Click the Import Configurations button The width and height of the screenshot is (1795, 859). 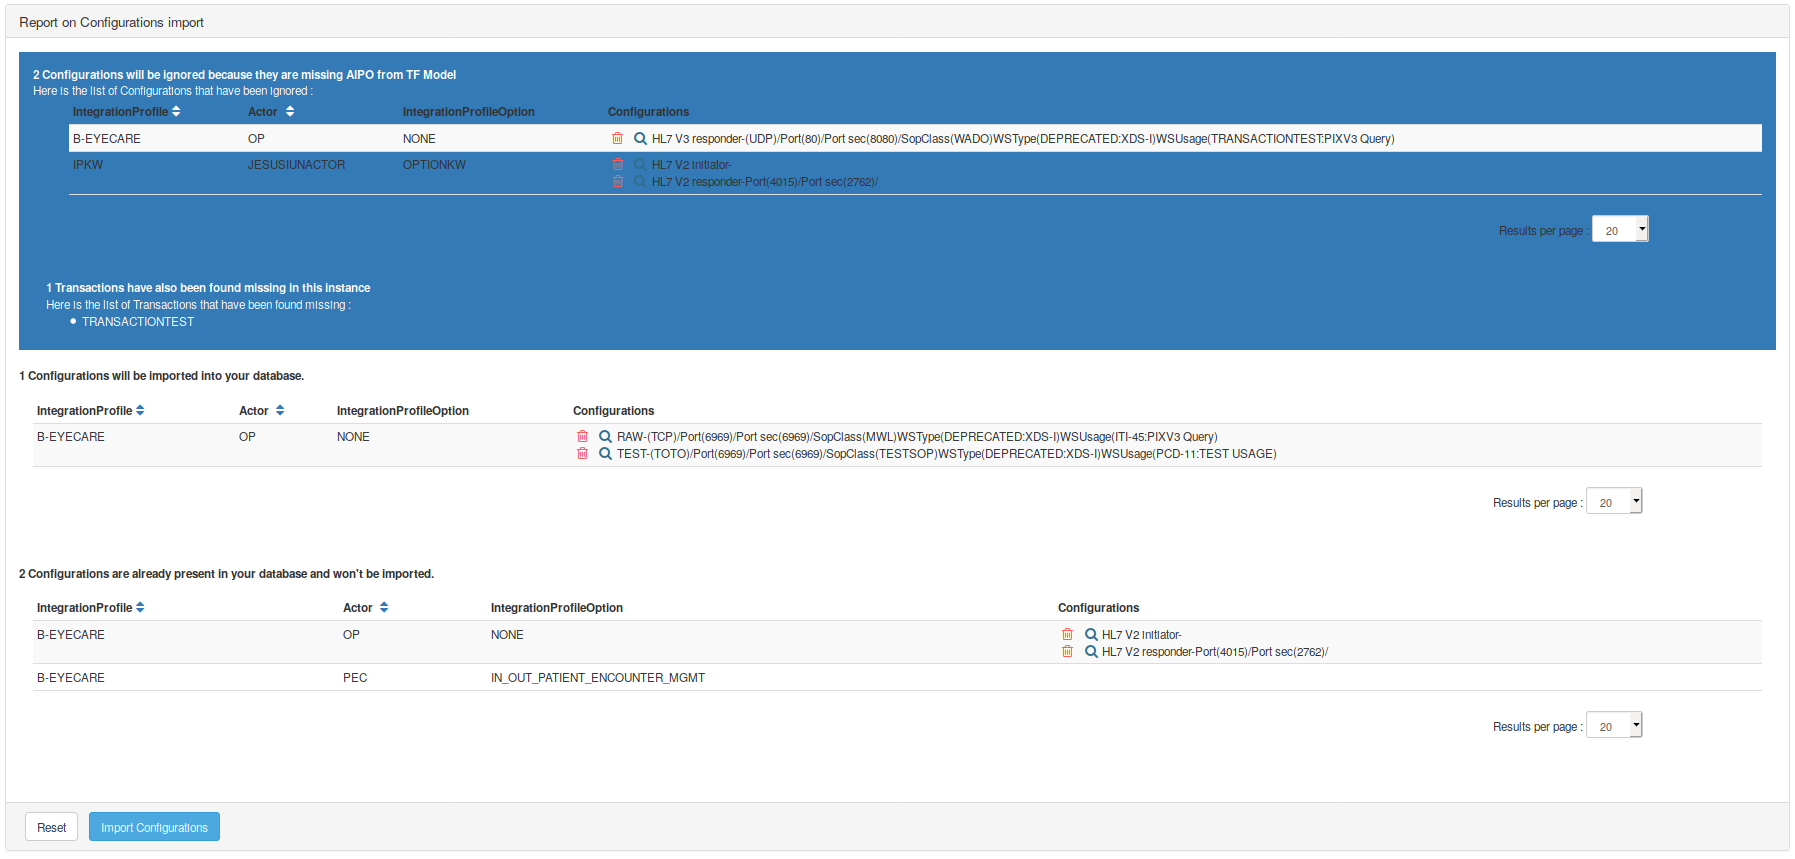click(x=154, y=827)
